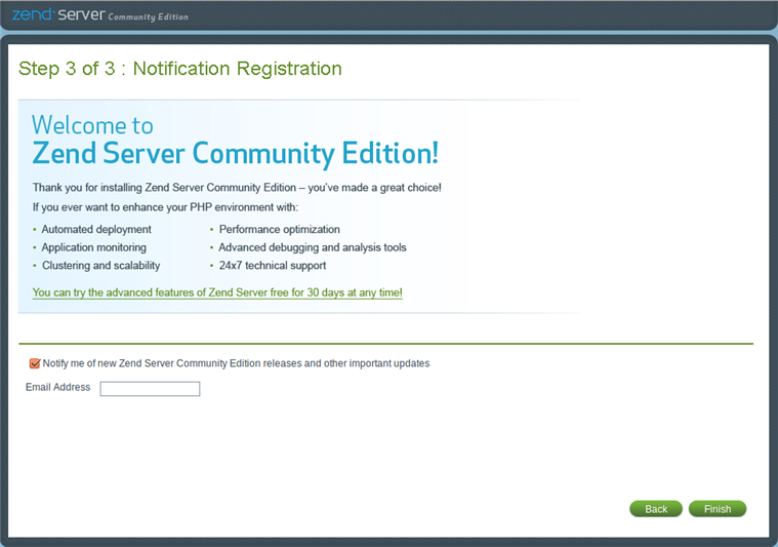Click '24x7 technical support' bullet text
Screen dimensions: 778x547
tap(272, 266)
